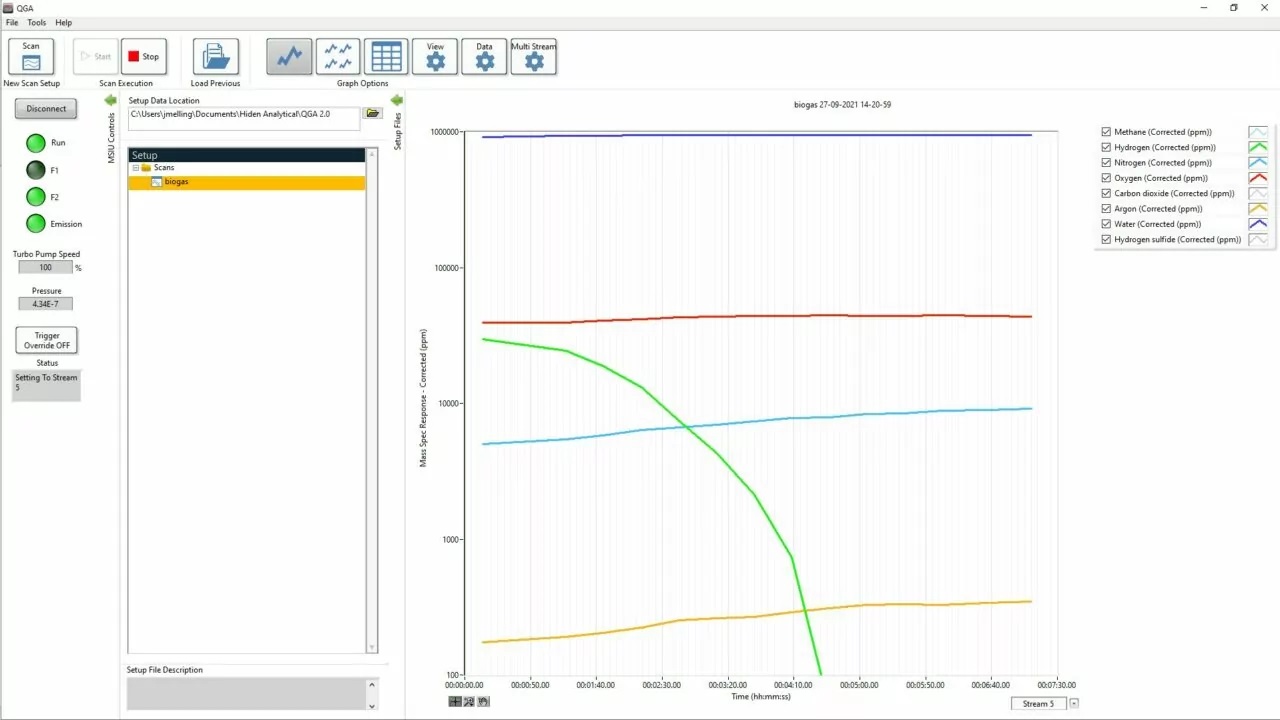Click the Trigger Override OFF button
Image resolution: width=1280 pixels, height=720 pixels.
(x=47, y=340)
